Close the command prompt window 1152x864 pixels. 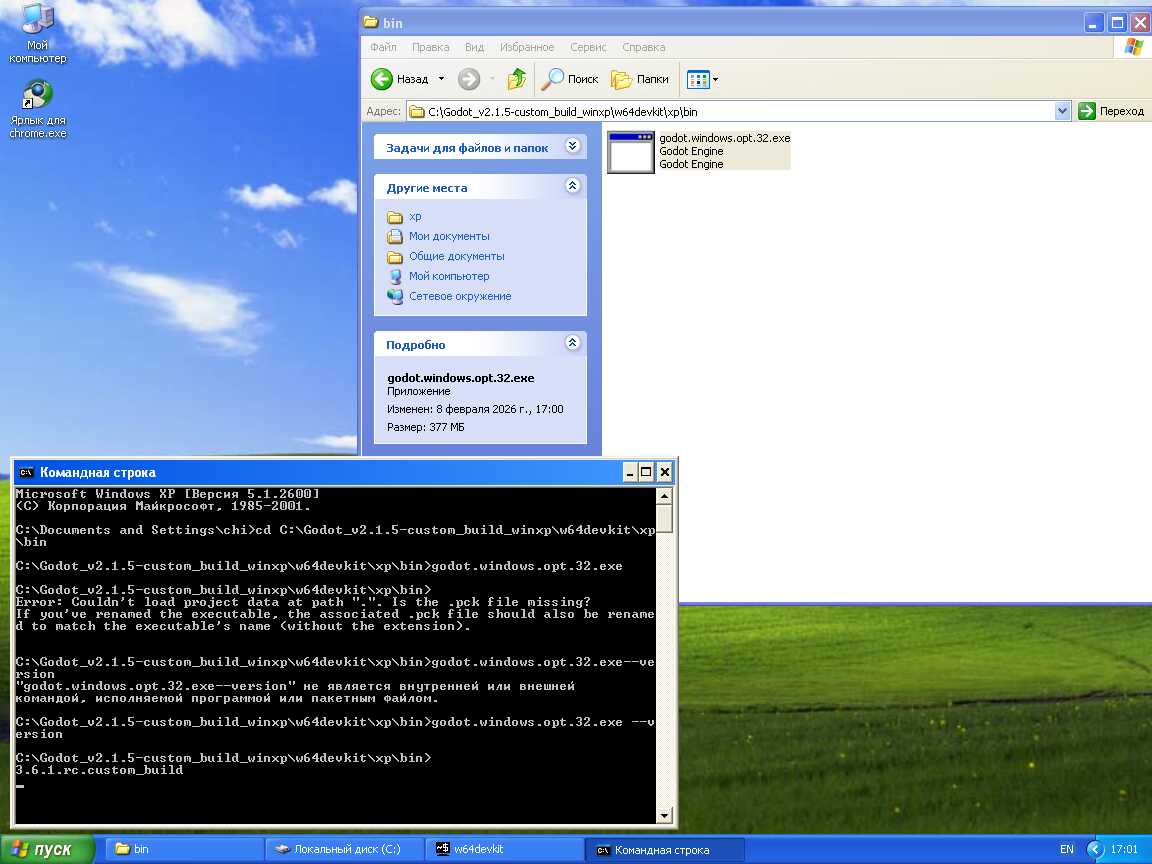coord(664,472)
